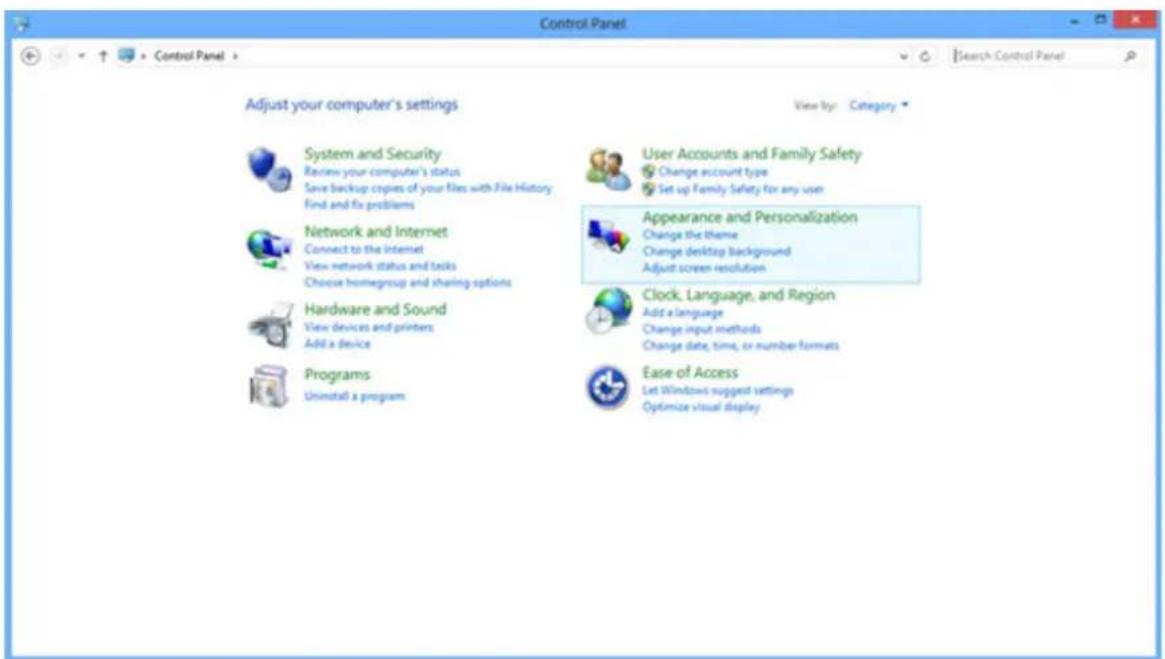Expand chevron before Control Panel breadcrumb
The width and height of the screenshot is (1165, 659).
point(143,56)
